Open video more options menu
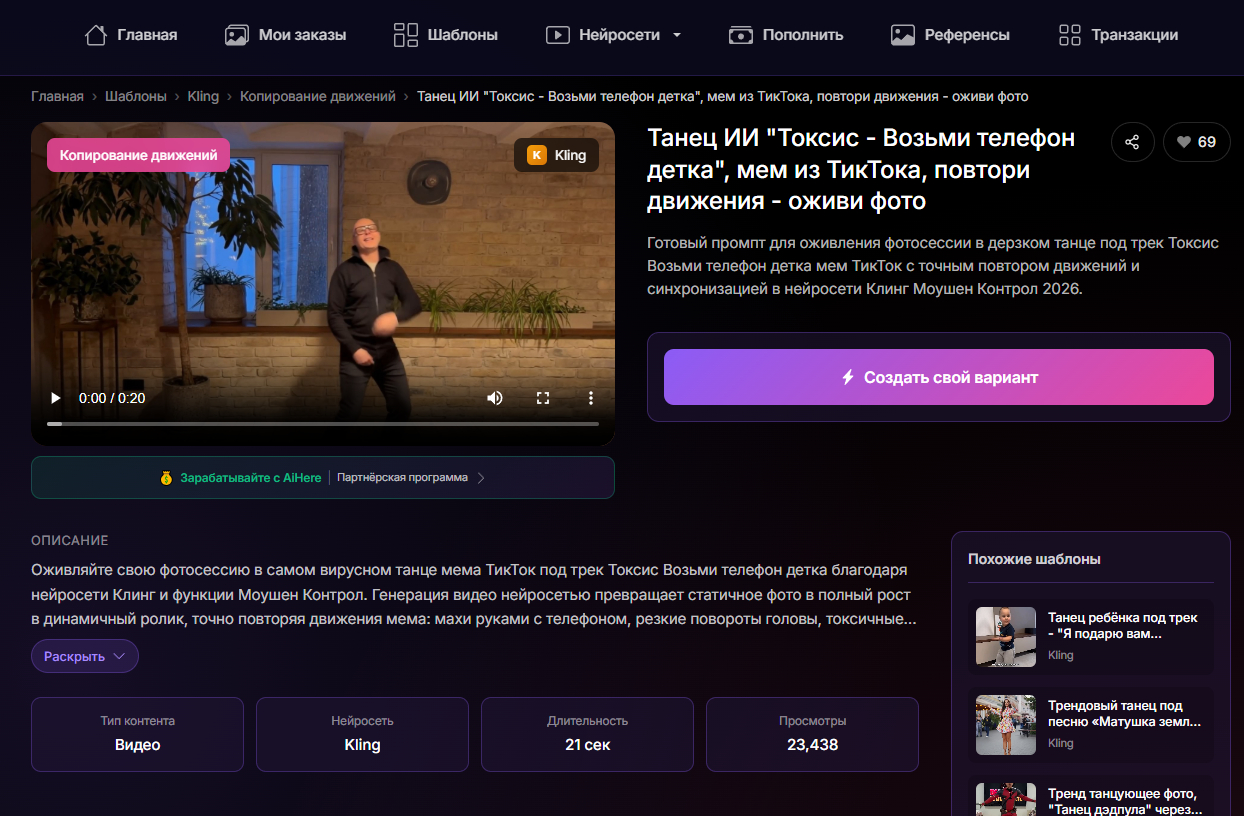 591,398
